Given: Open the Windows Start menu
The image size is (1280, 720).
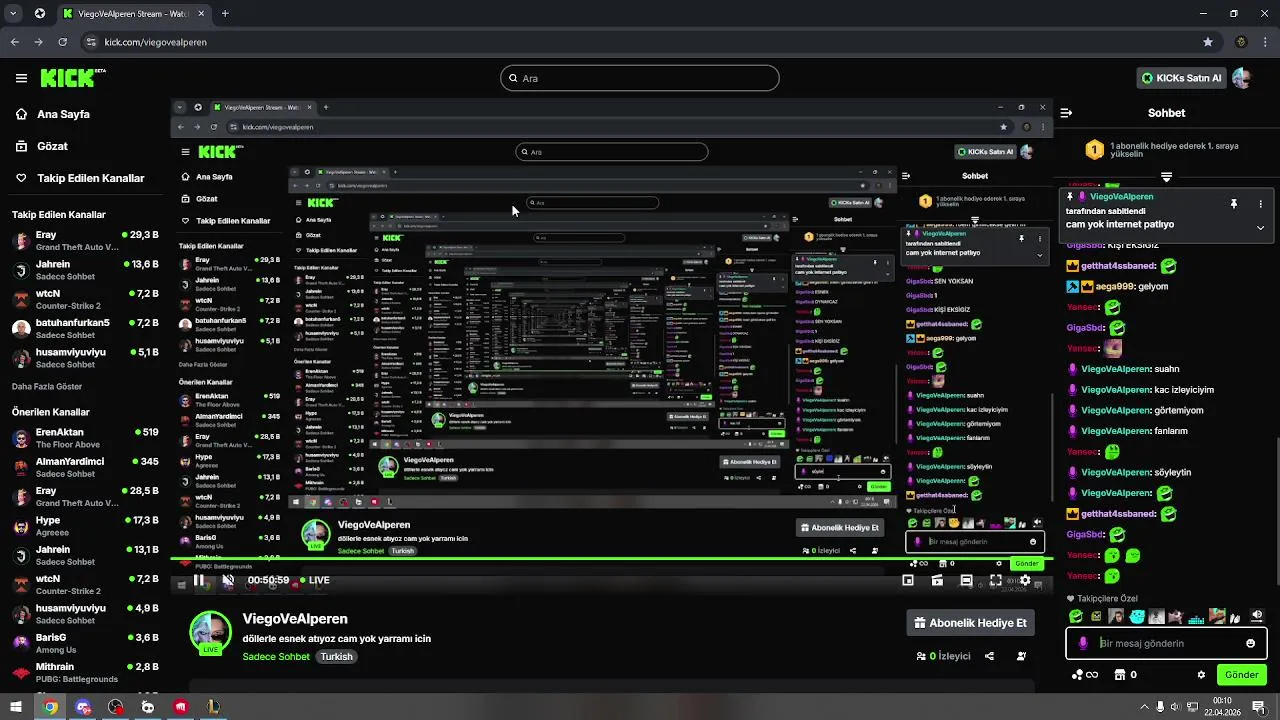Looking at the screenshot, I should tap(15, 706).
